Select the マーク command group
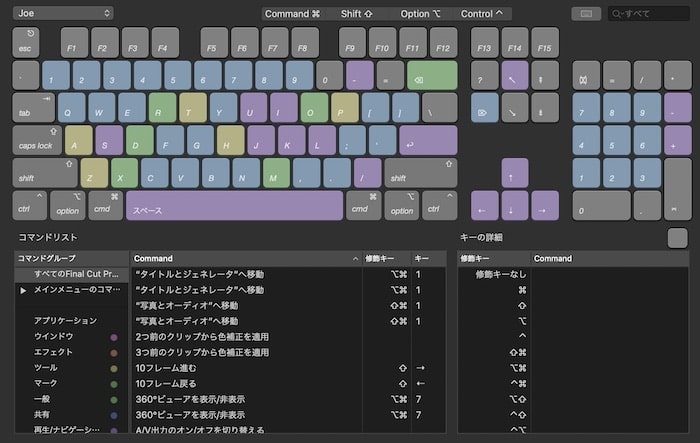 pos(72,383)
